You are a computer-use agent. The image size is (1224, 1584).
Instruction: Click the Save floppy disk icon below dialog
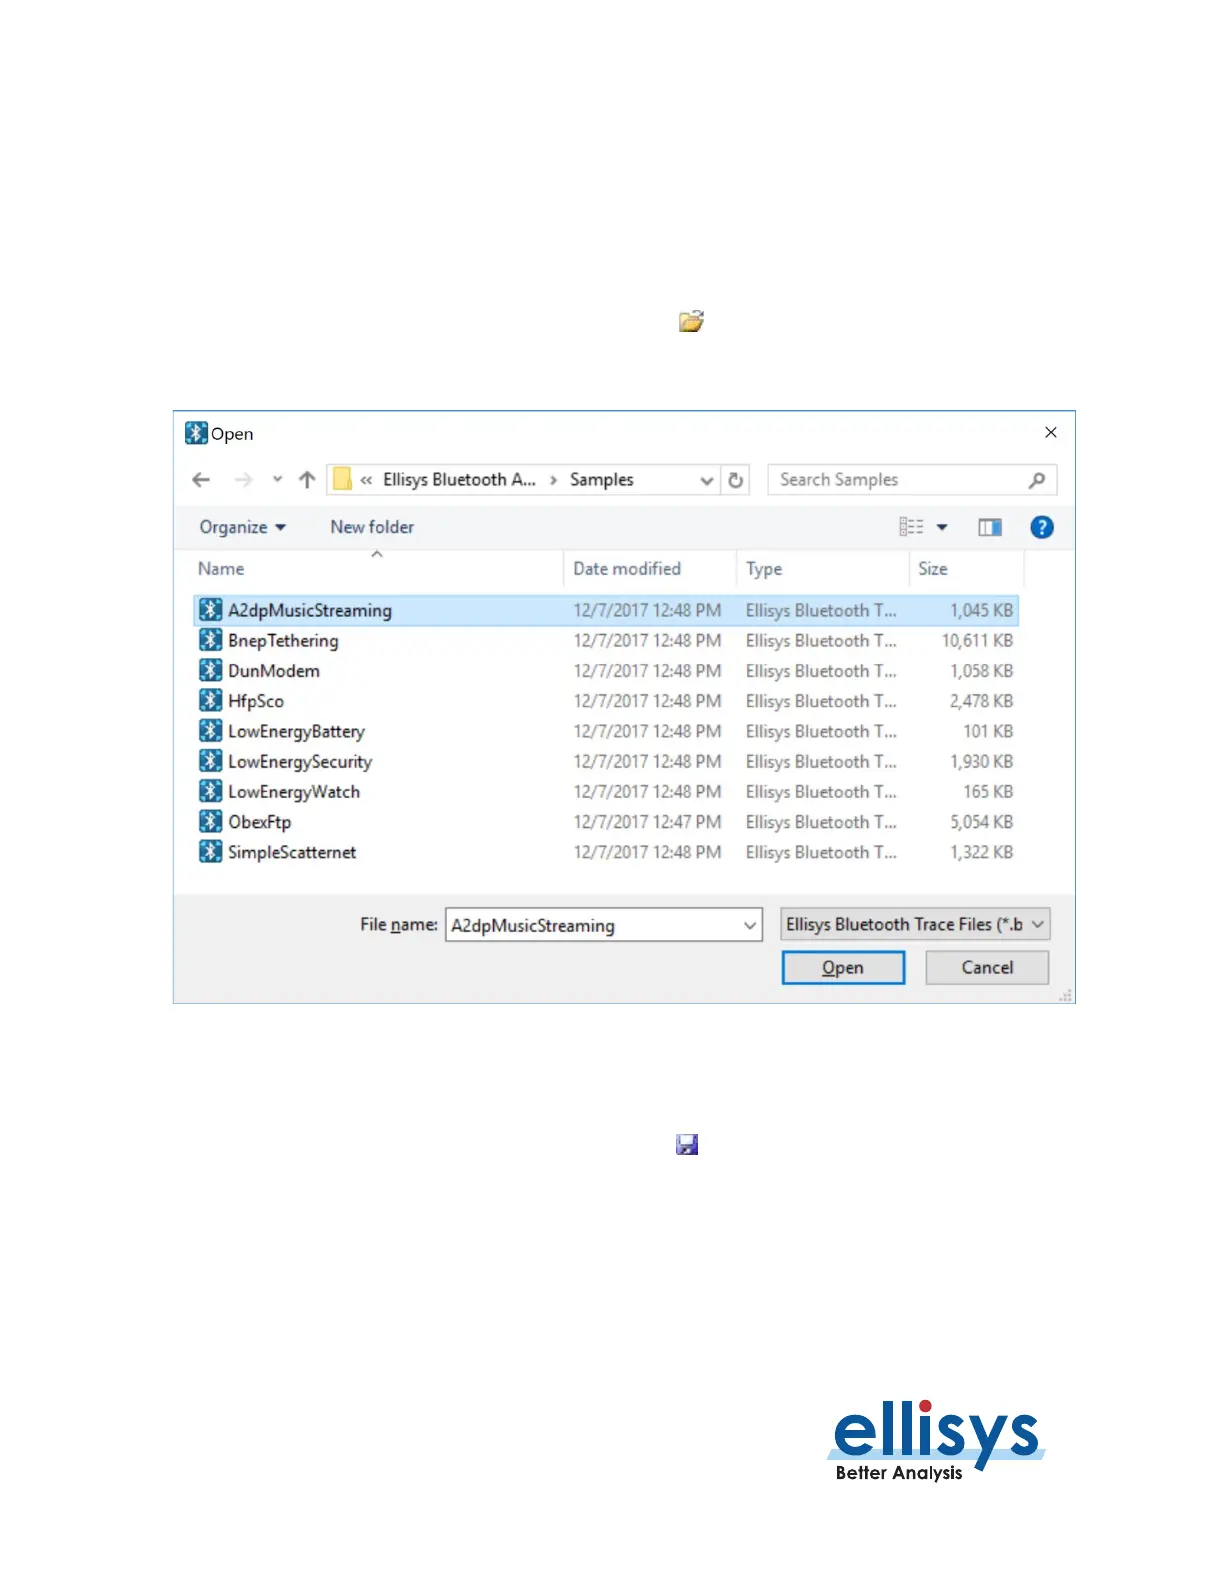pos(687,1144)
